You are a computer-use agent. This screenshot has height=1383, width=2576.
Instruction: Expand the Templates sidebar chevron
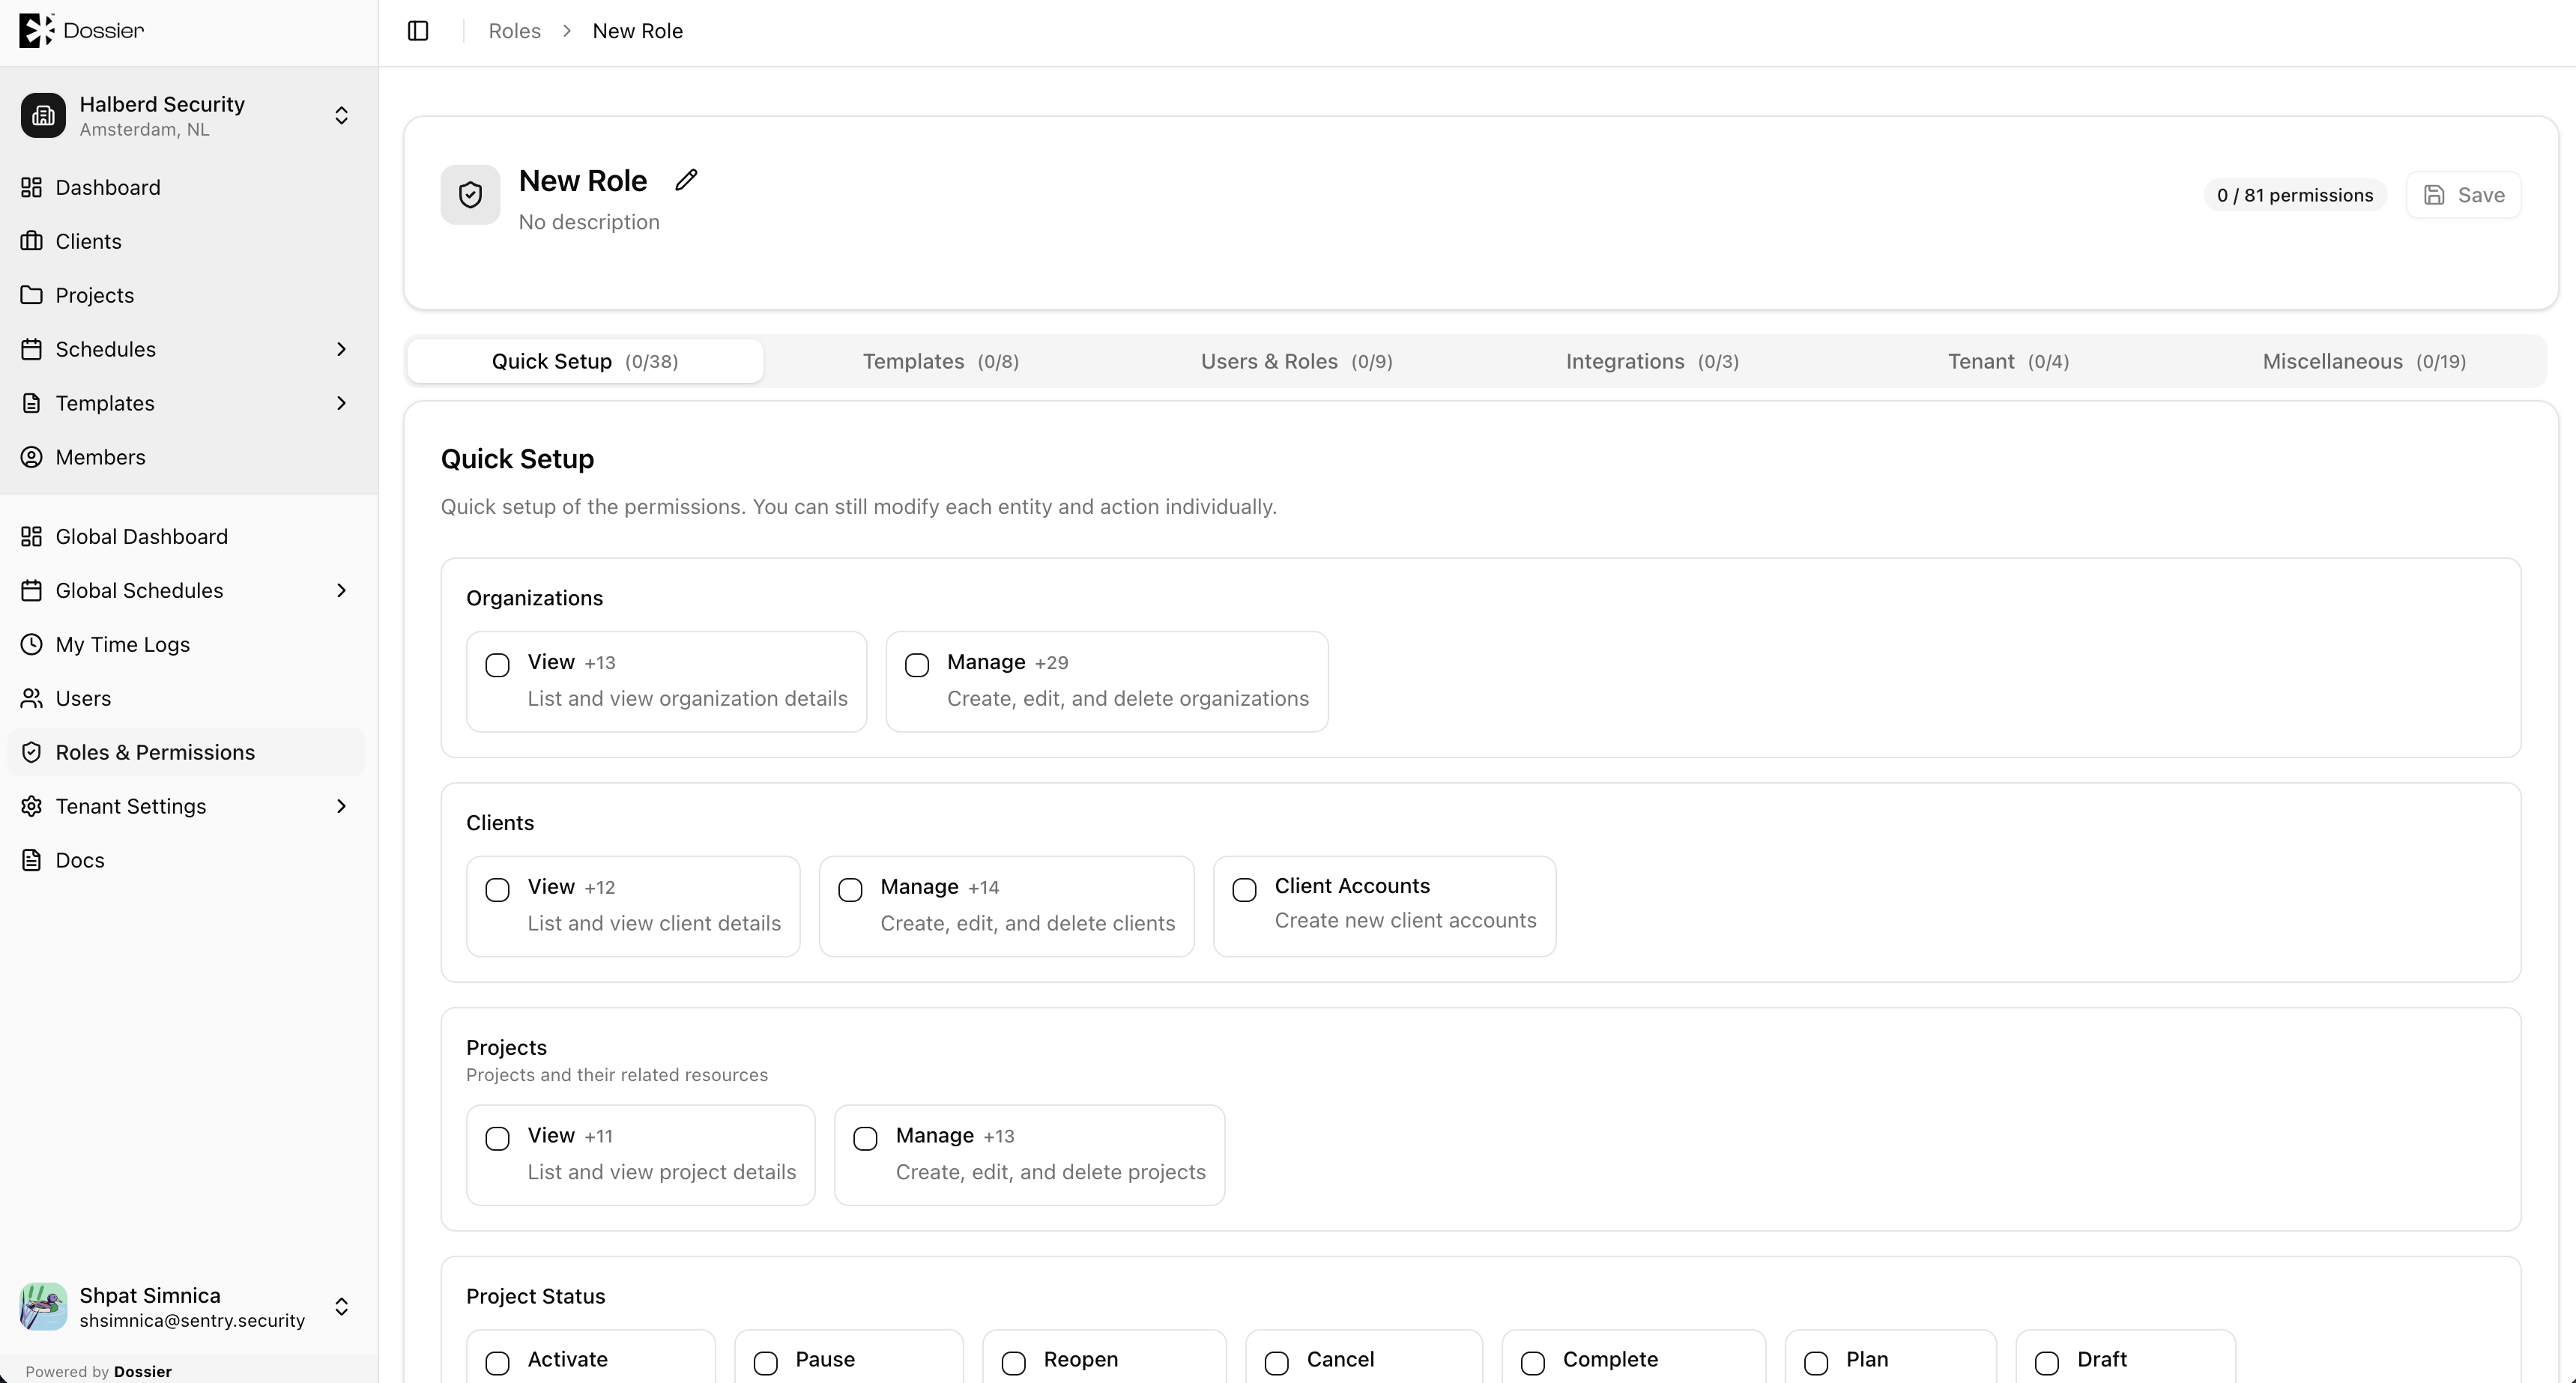[x=341, y=403]
